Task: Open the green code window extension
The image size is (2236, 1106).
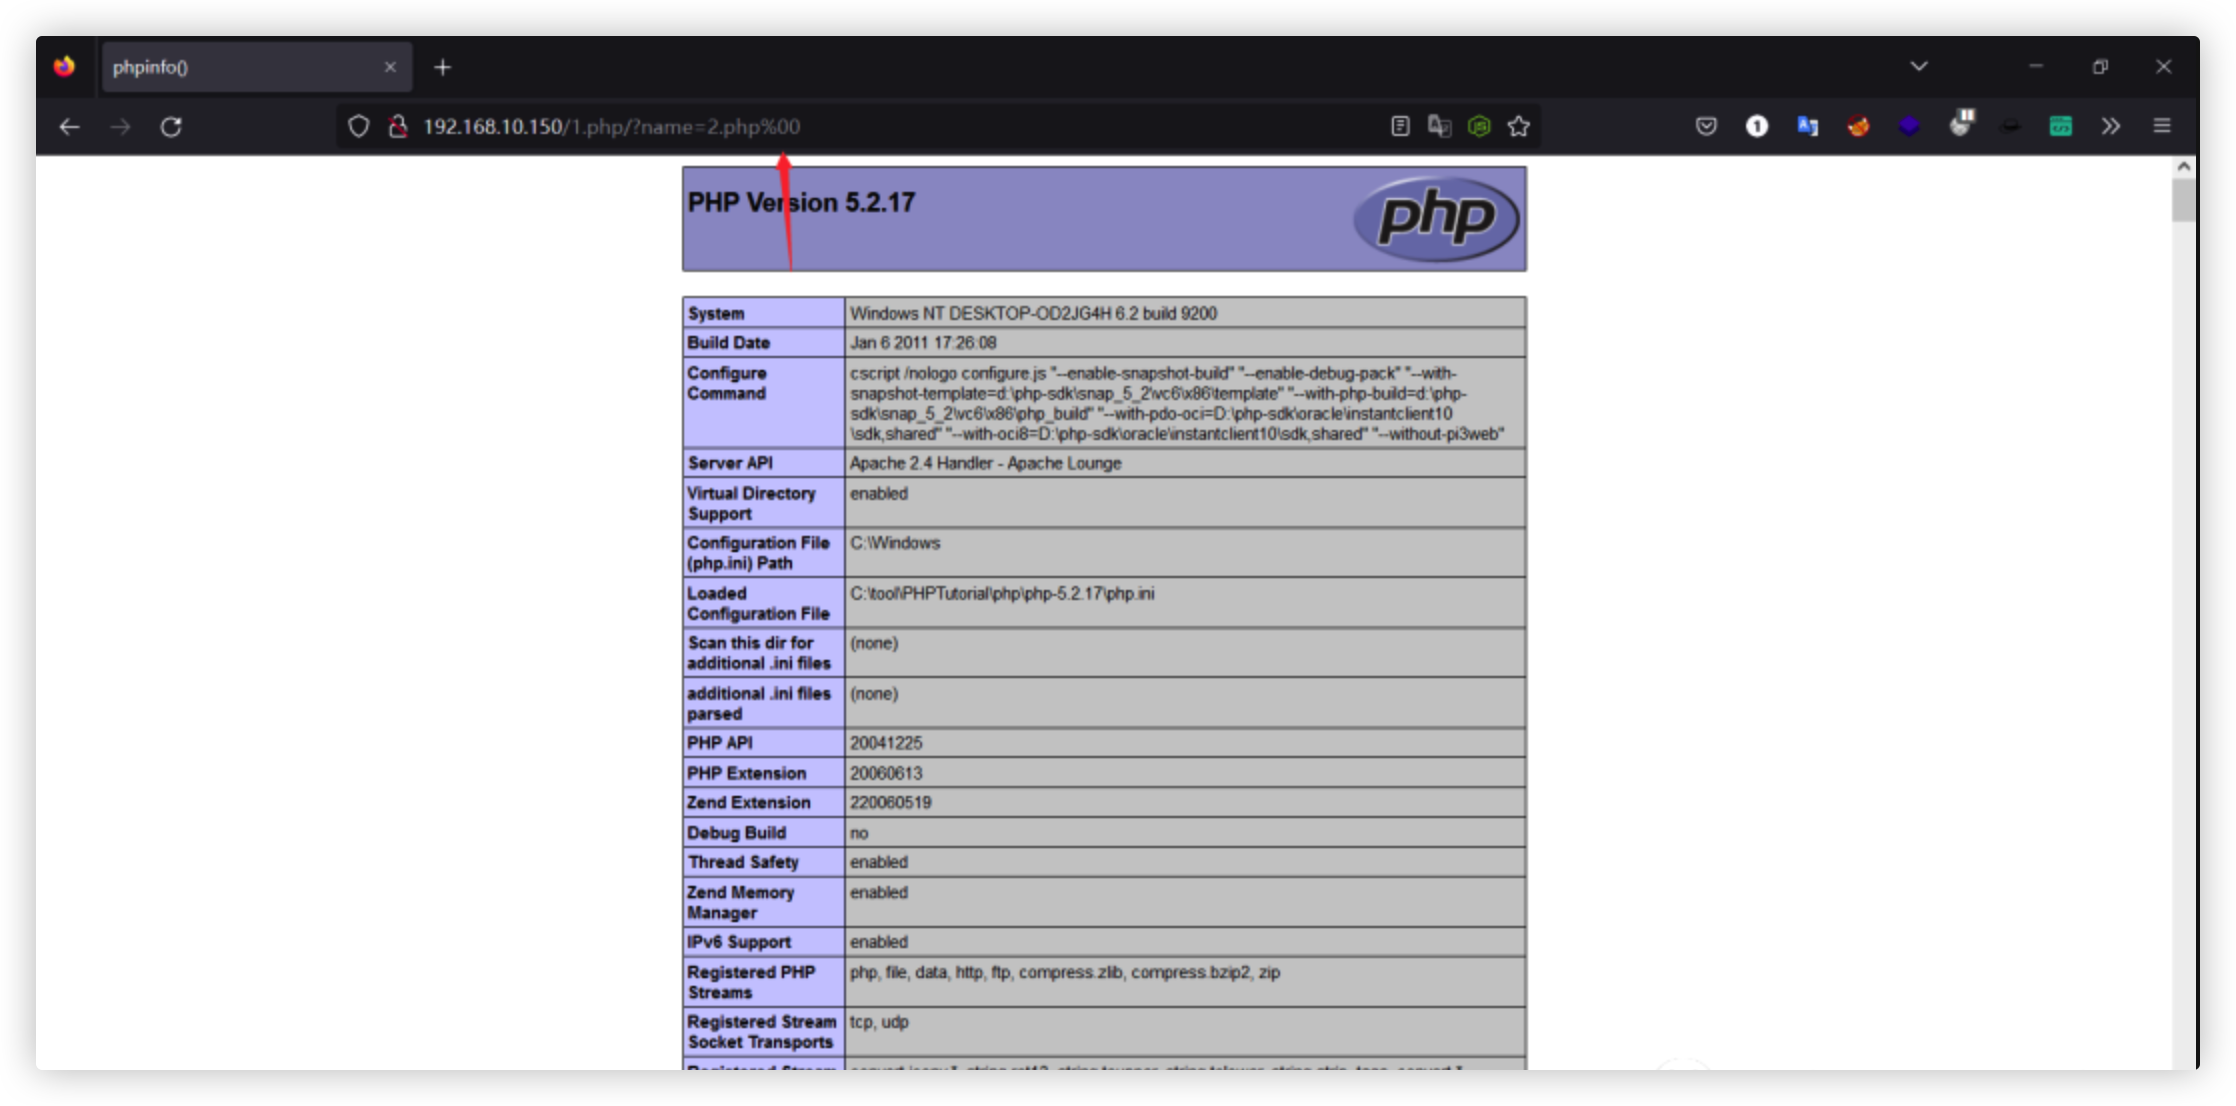Action: 2060,127
